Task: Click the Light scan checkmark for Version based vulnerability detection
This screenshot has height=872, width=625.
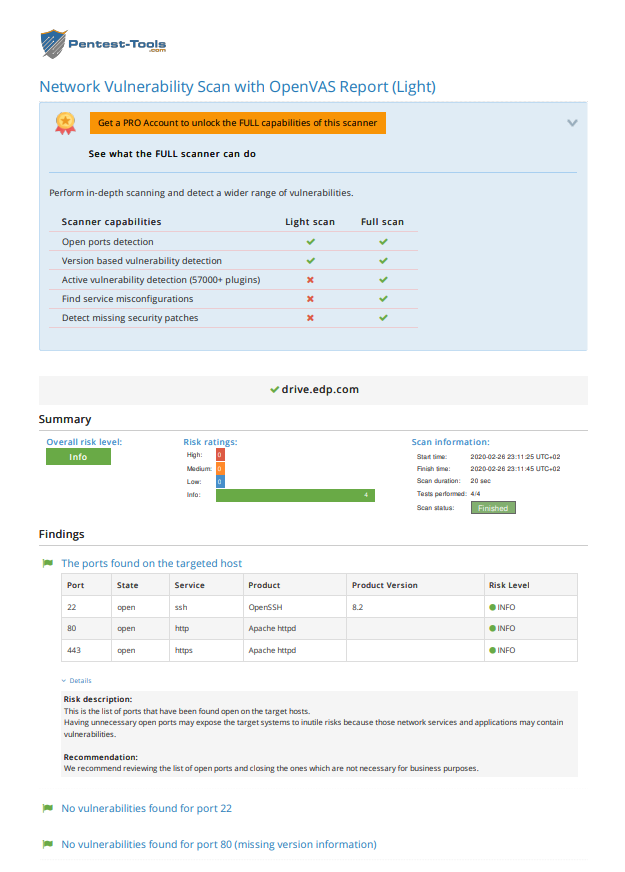Action: point(310,261)
